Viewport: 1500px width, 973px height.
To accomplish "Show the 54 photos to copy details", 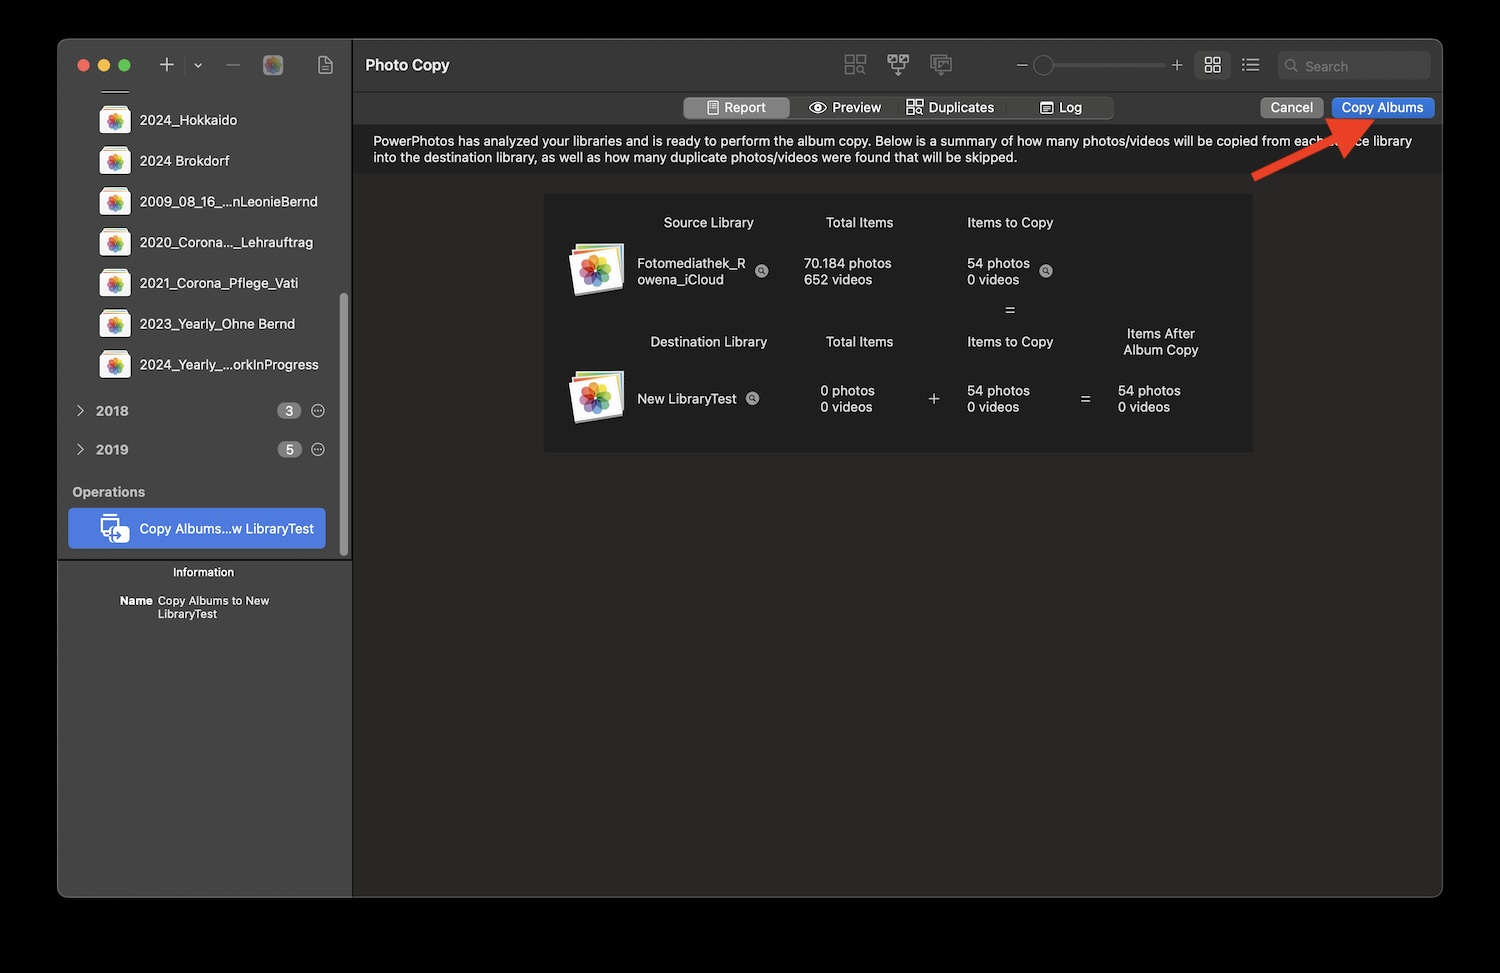I will [x=1046, y=271].
